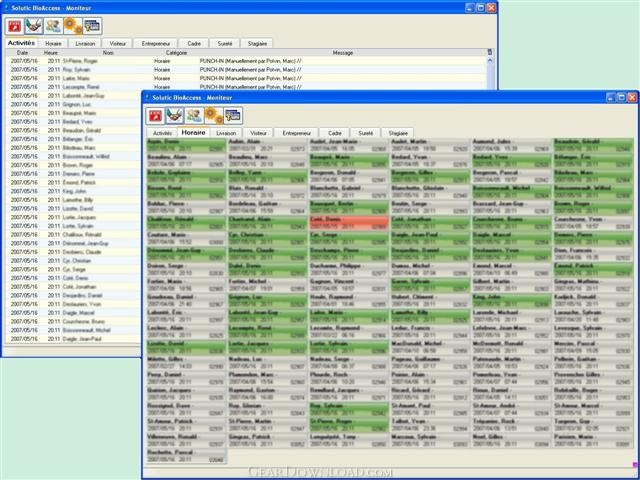Viewport: 640px width, 480px height.
Task: Open Stagiaire tab in front window
Action: tap(398, 133)
